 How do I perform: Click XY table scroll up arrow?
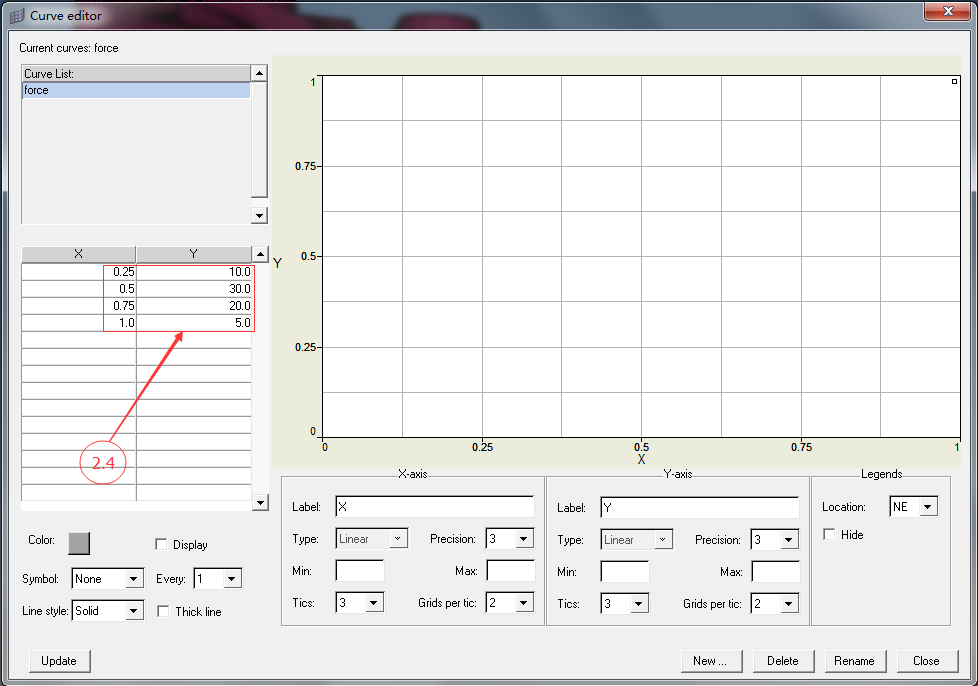[x=261, y=254]
